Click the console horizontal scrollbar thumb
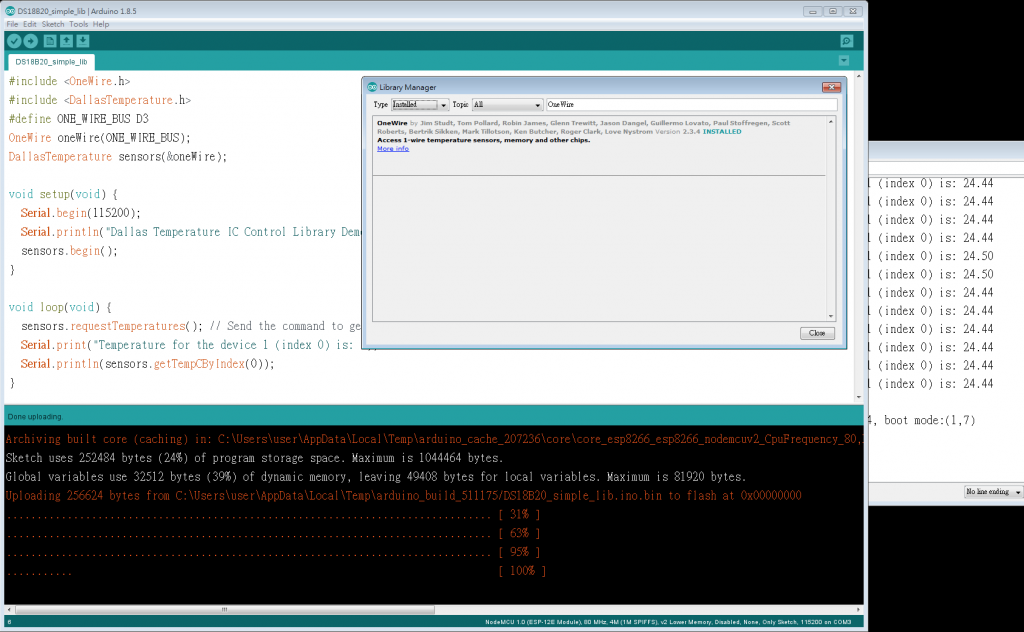This screenshot has height=632, width=1024. click(225, 610)
